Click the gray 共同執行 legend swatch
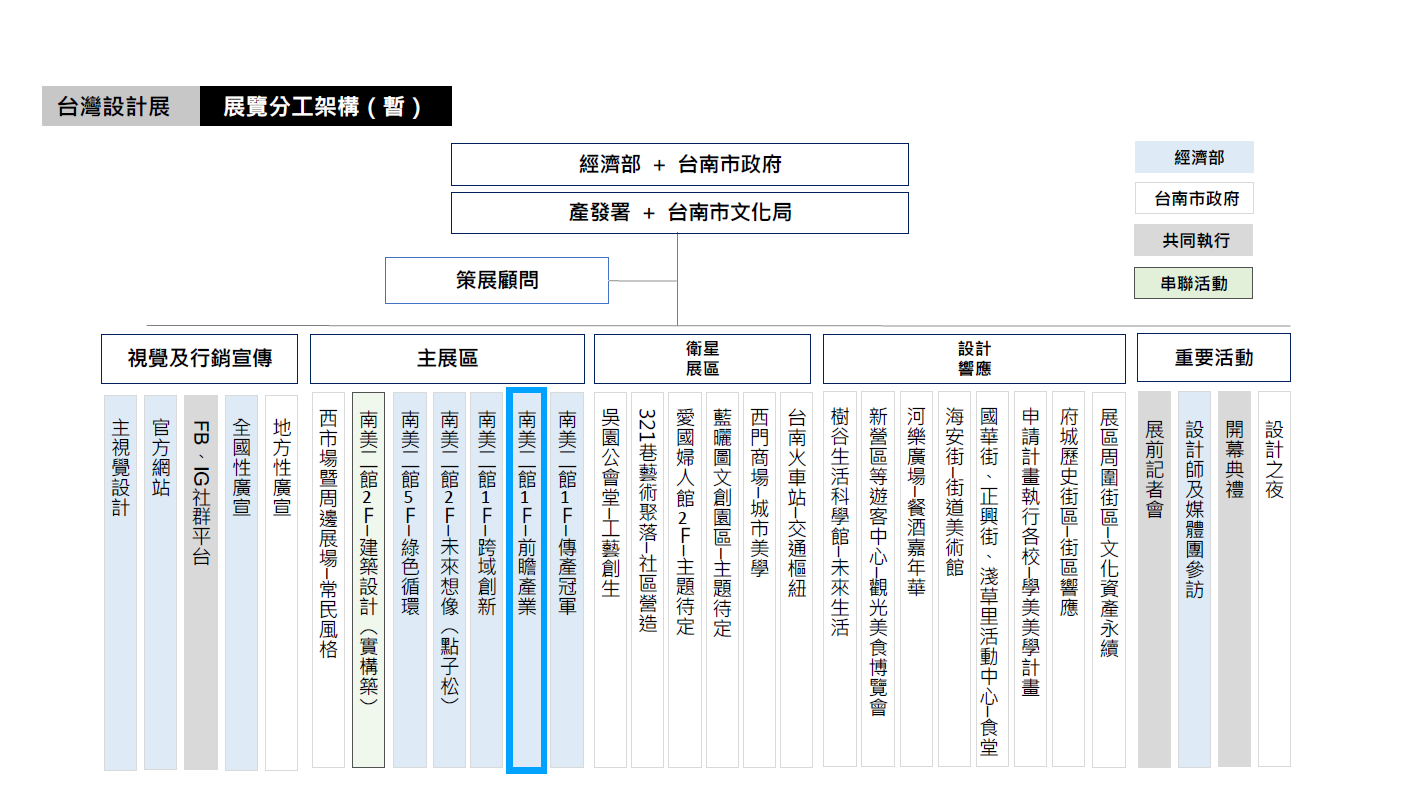The width and height of the screenshot is (1409, 793). 1193,241
